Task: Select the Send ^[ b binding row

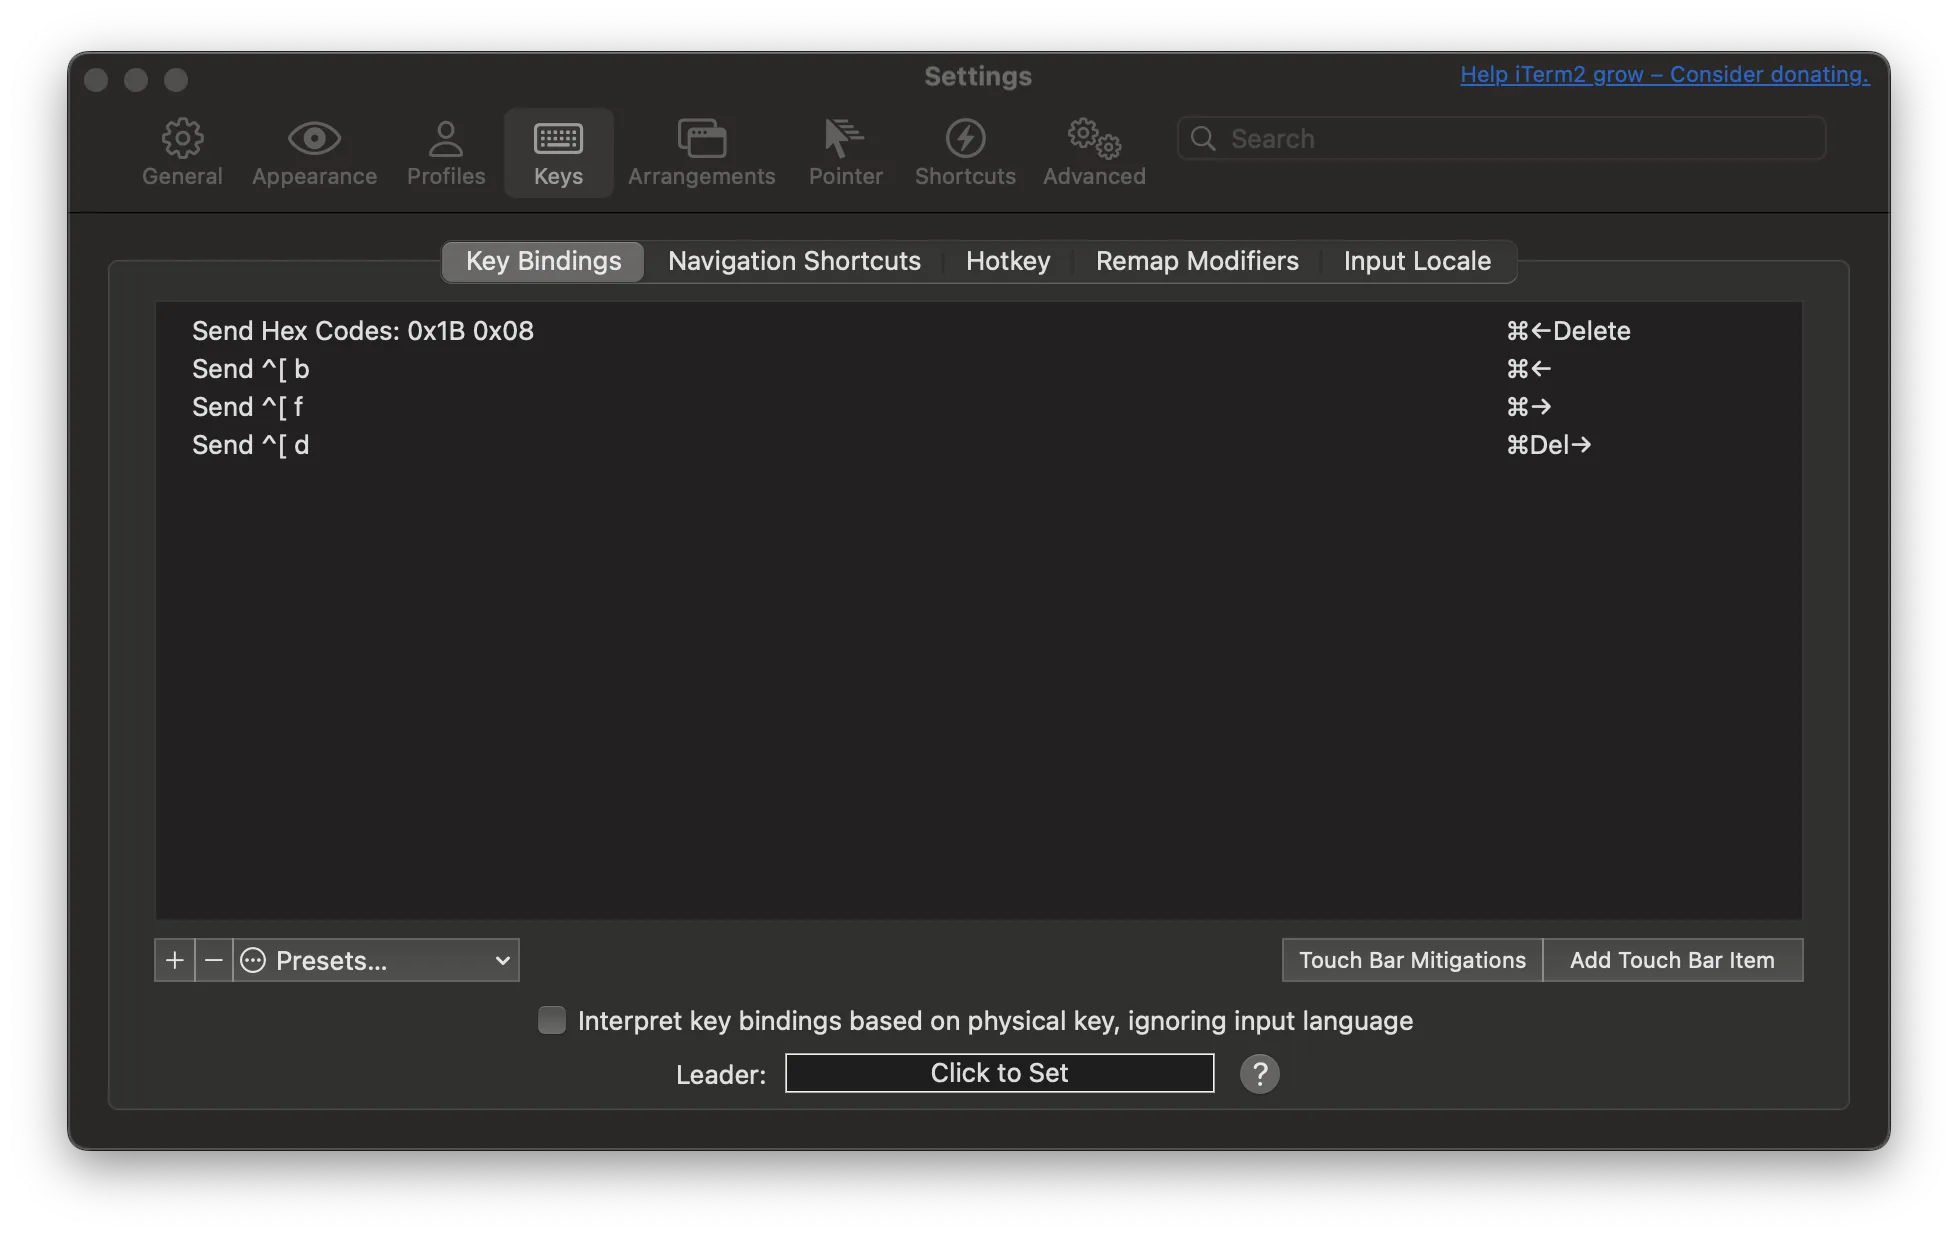Action: (978, 369)
